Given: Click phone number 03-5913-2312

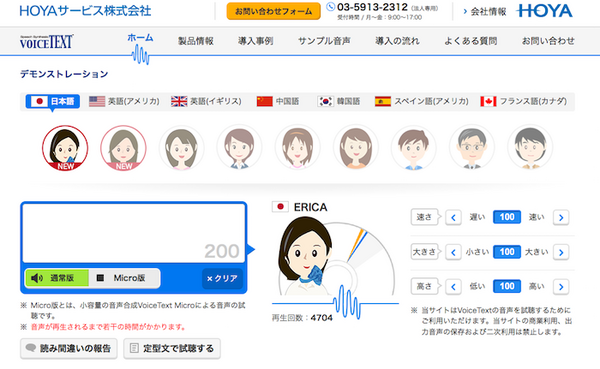Looking at the screenshot, I should click(x=372, y=7).
